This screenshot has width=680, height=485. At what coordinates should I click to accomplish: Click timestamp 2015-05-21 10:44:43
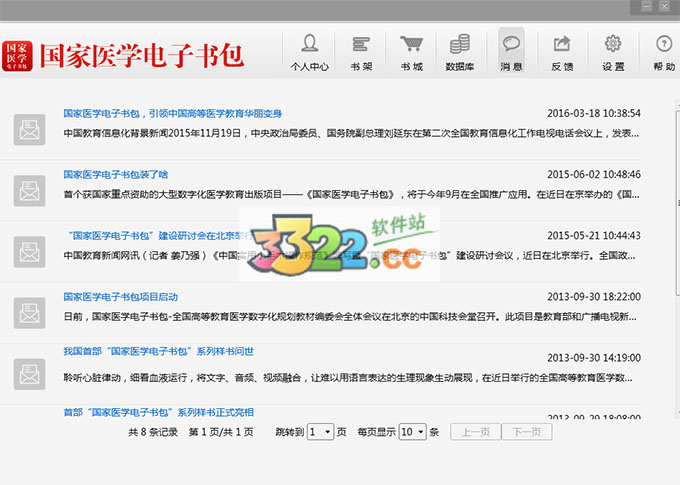(x=594, y=236)
